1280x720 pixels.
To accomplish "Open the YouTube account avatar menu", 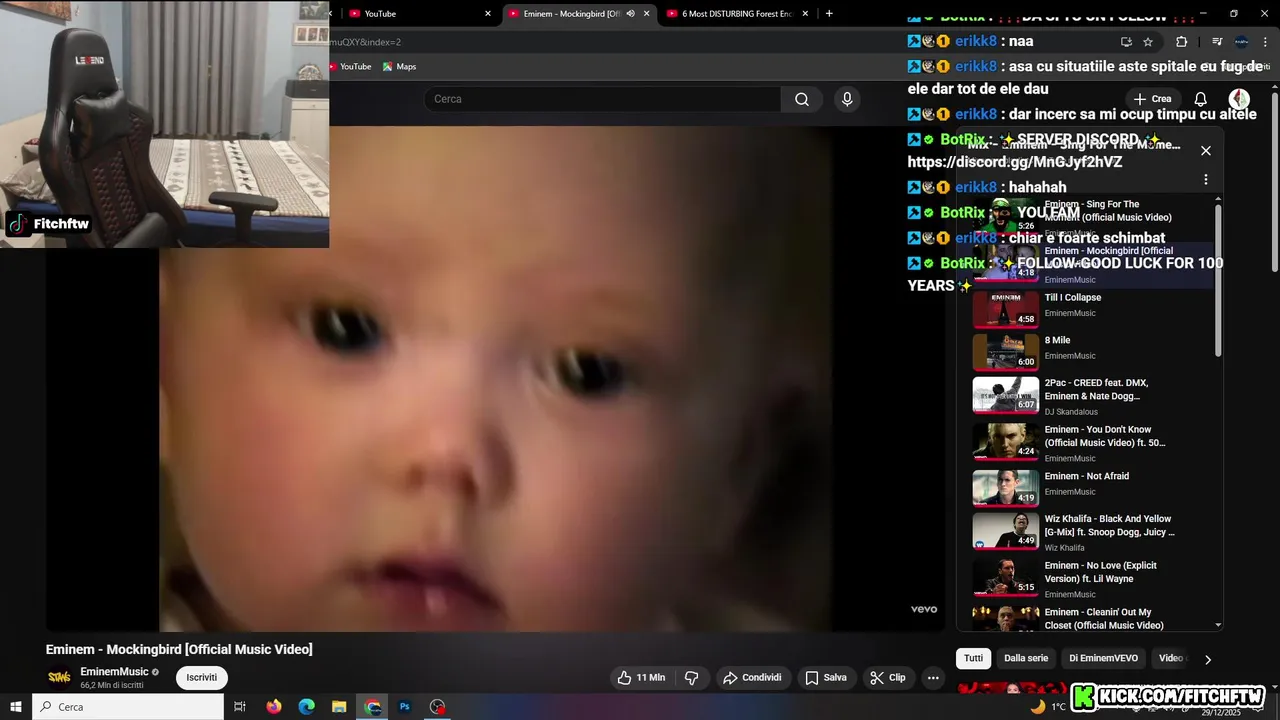I will pyautogui.click(x=1239, y=99).
